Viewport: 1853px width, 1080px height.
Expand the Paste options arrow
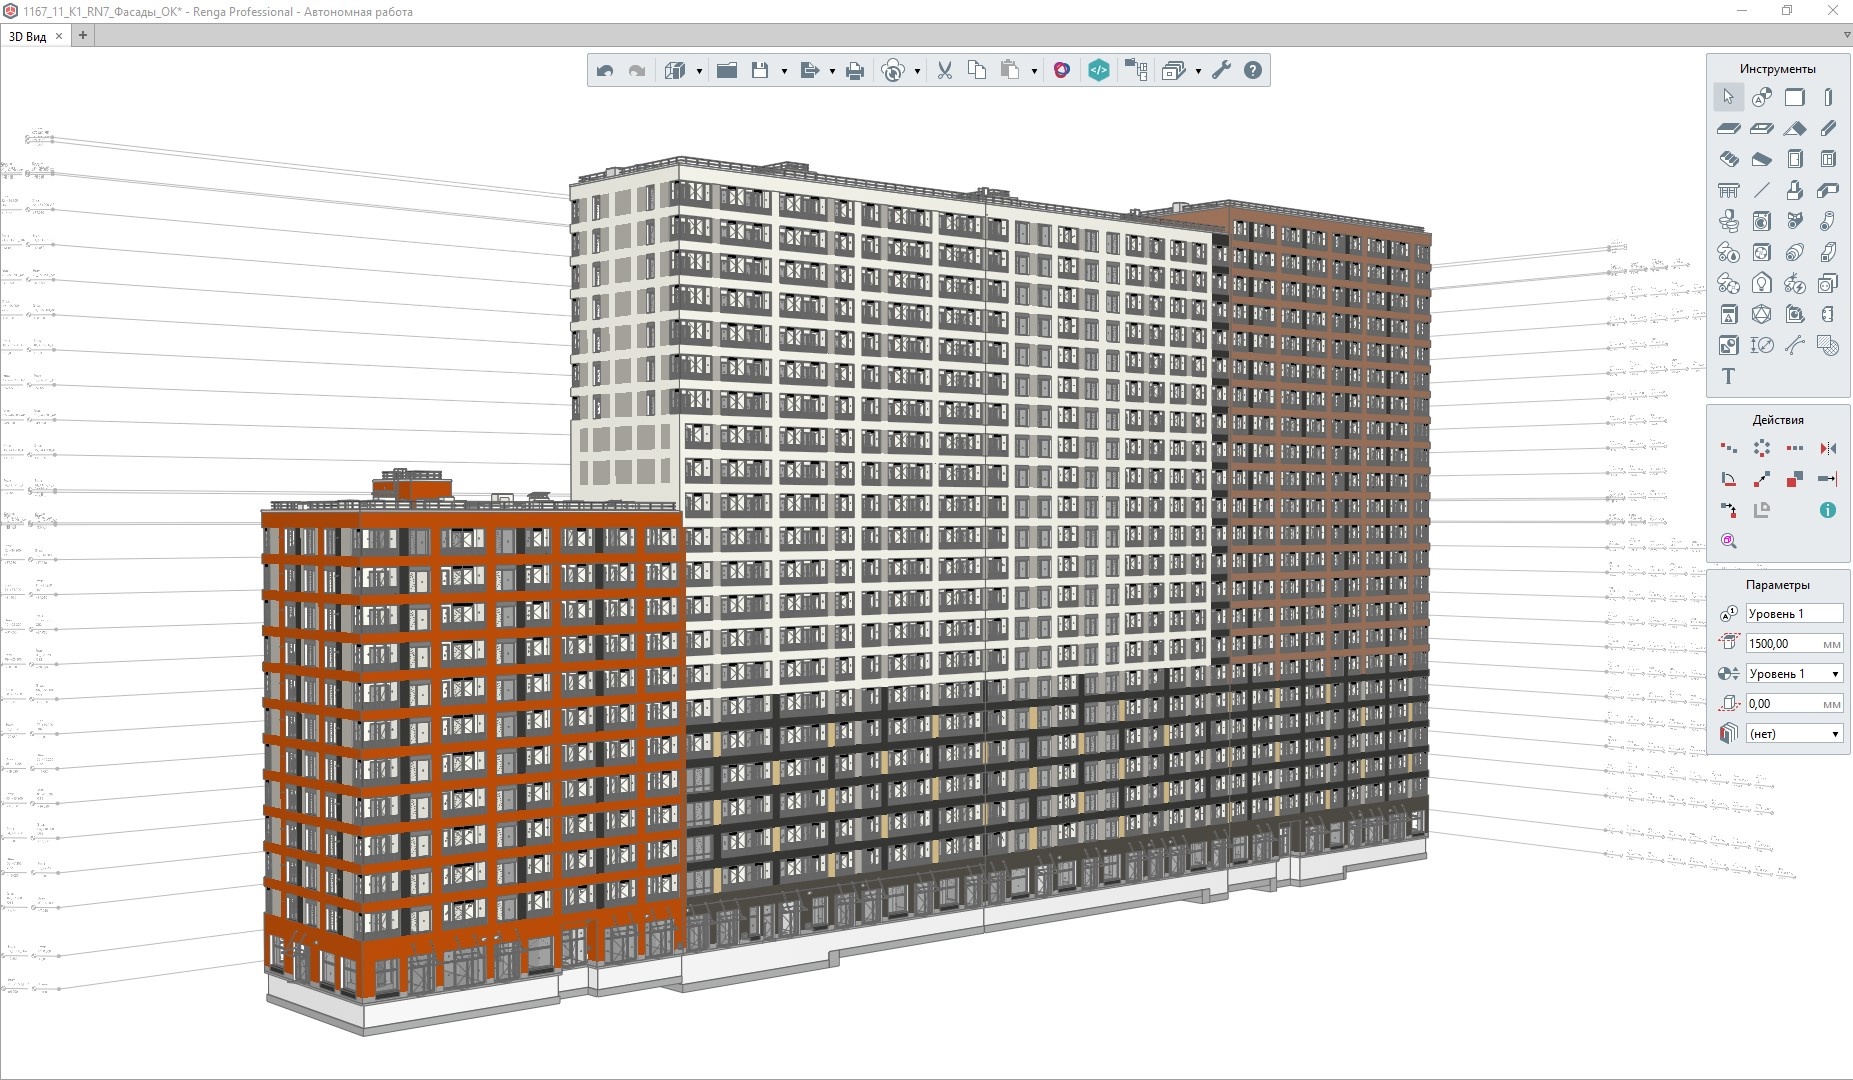[1034, 71]
